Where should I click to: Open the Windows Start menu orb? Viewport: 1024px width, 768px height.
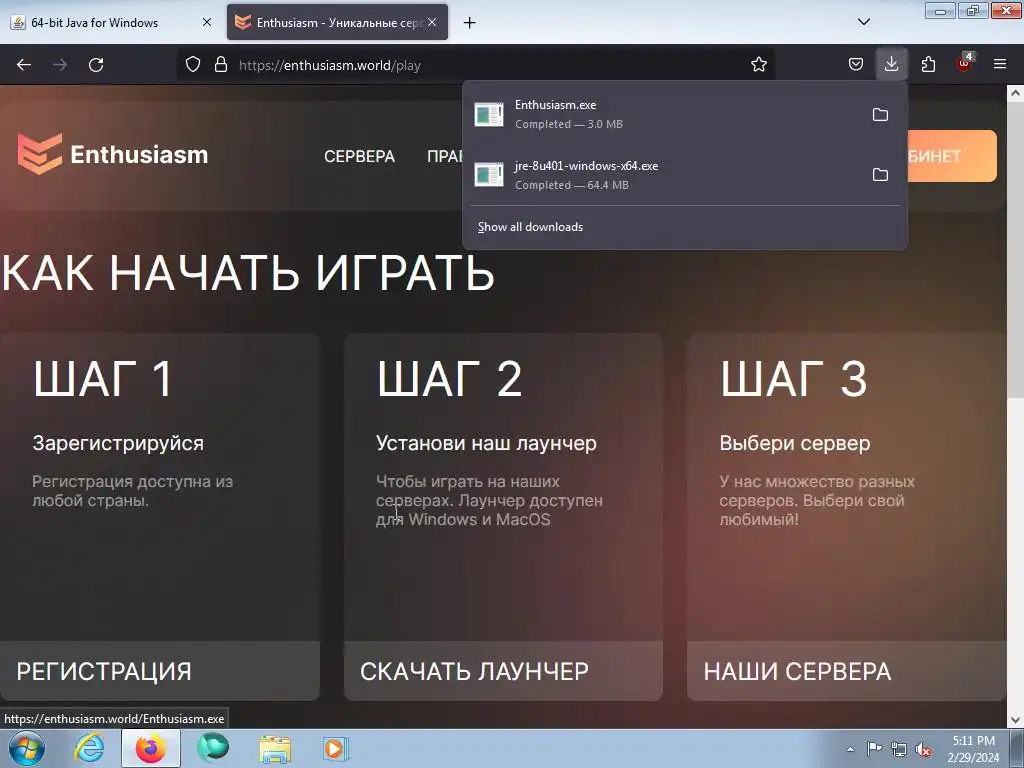[x=26, y=748]
